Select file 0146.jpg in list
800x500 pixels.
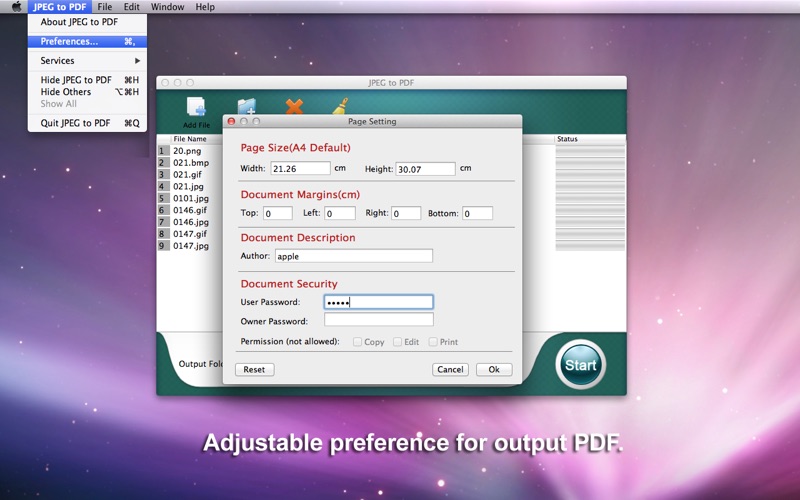click(191, 222)
